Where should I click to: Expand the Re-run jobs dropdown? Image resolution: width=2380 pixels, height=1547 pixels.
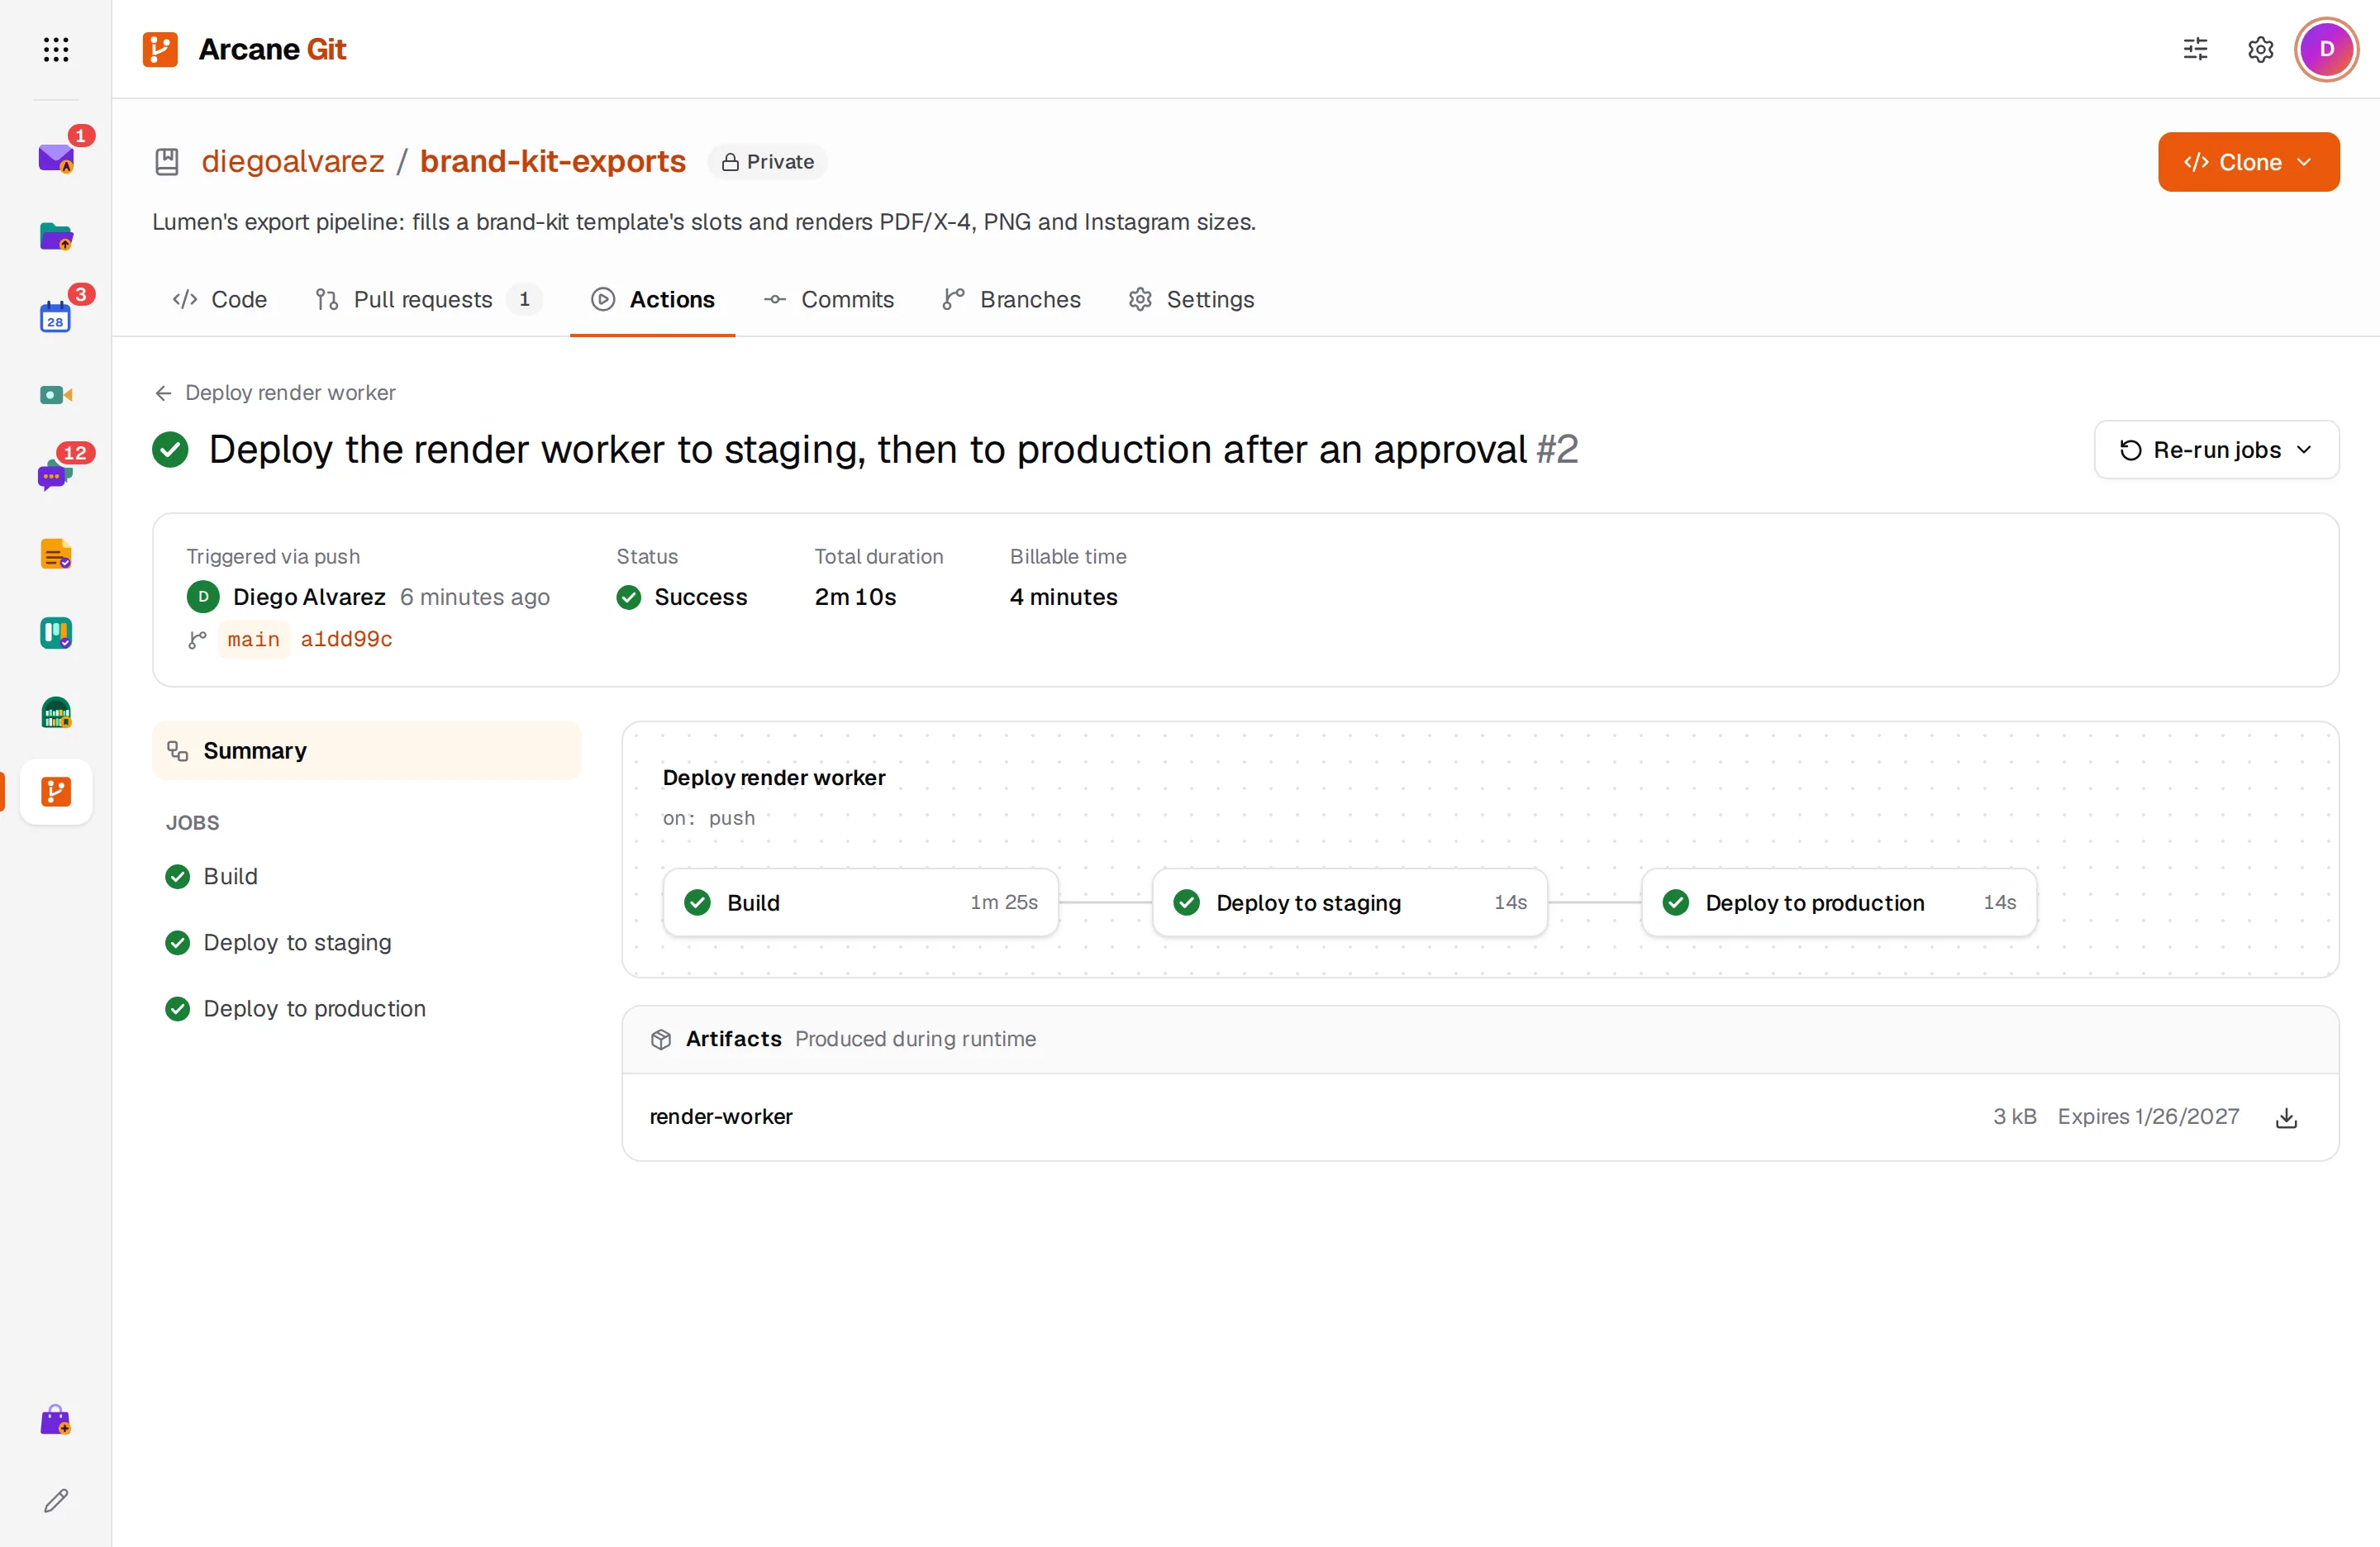[2216, 450]
